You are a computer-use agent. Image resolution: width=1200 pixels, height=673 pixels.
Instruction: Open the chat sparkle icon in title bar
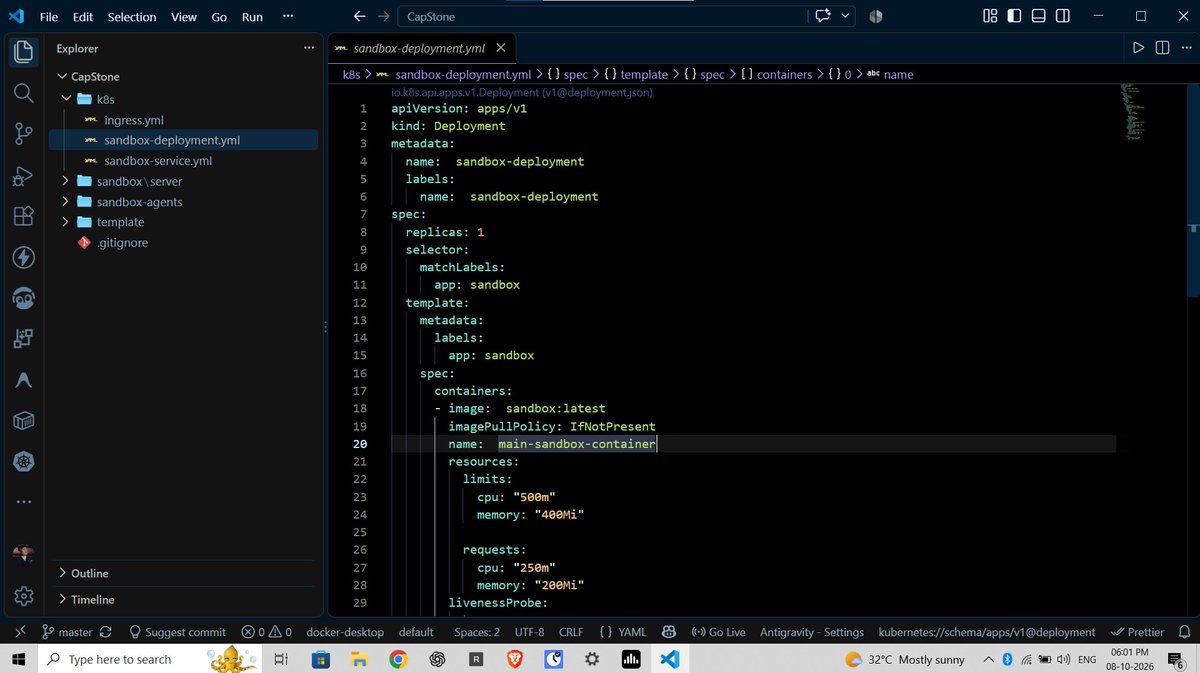(x=824, y=16)
